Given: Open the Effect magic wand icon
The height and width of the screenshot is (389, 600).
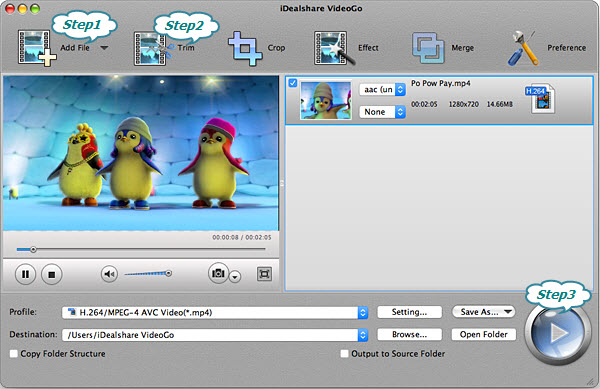Looking at the screenshot, I should pos(334,48).
